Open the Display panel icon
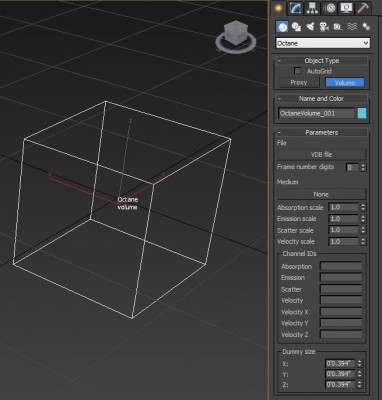Viewport: 382px width, 400px height. coord(346,8)
